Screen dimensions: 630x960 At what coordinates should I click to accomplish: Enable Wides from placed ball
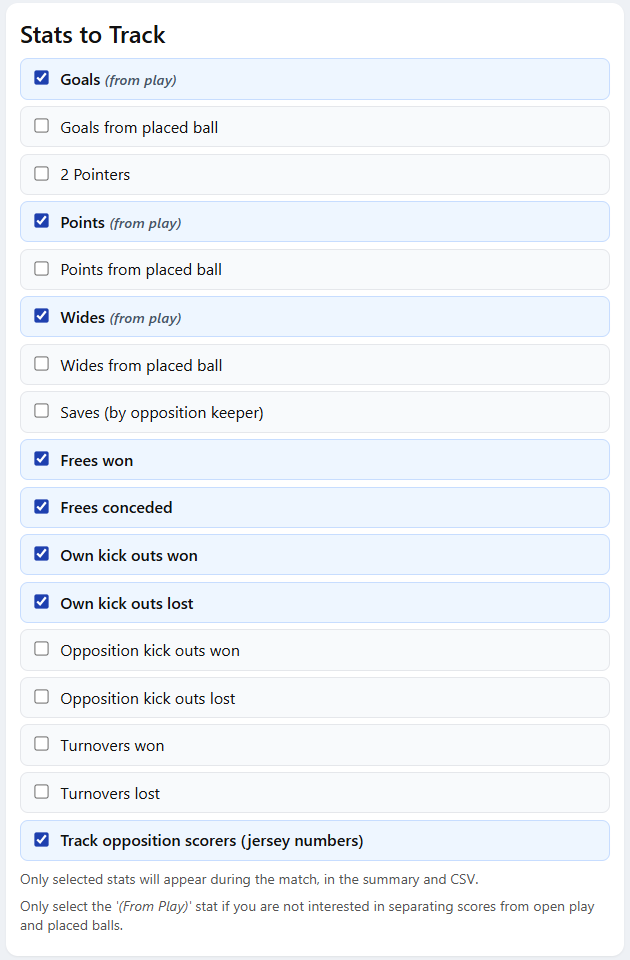point(41,364)
